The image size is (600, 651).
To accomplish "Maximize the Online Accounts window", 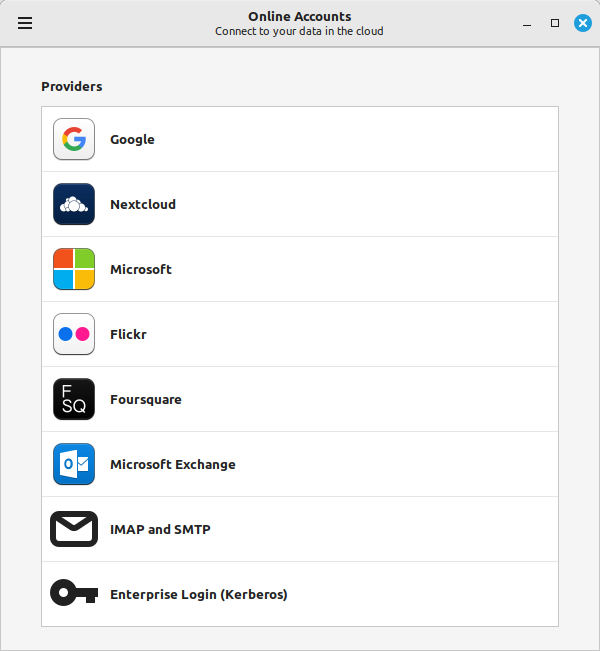I will coord(555,23).
